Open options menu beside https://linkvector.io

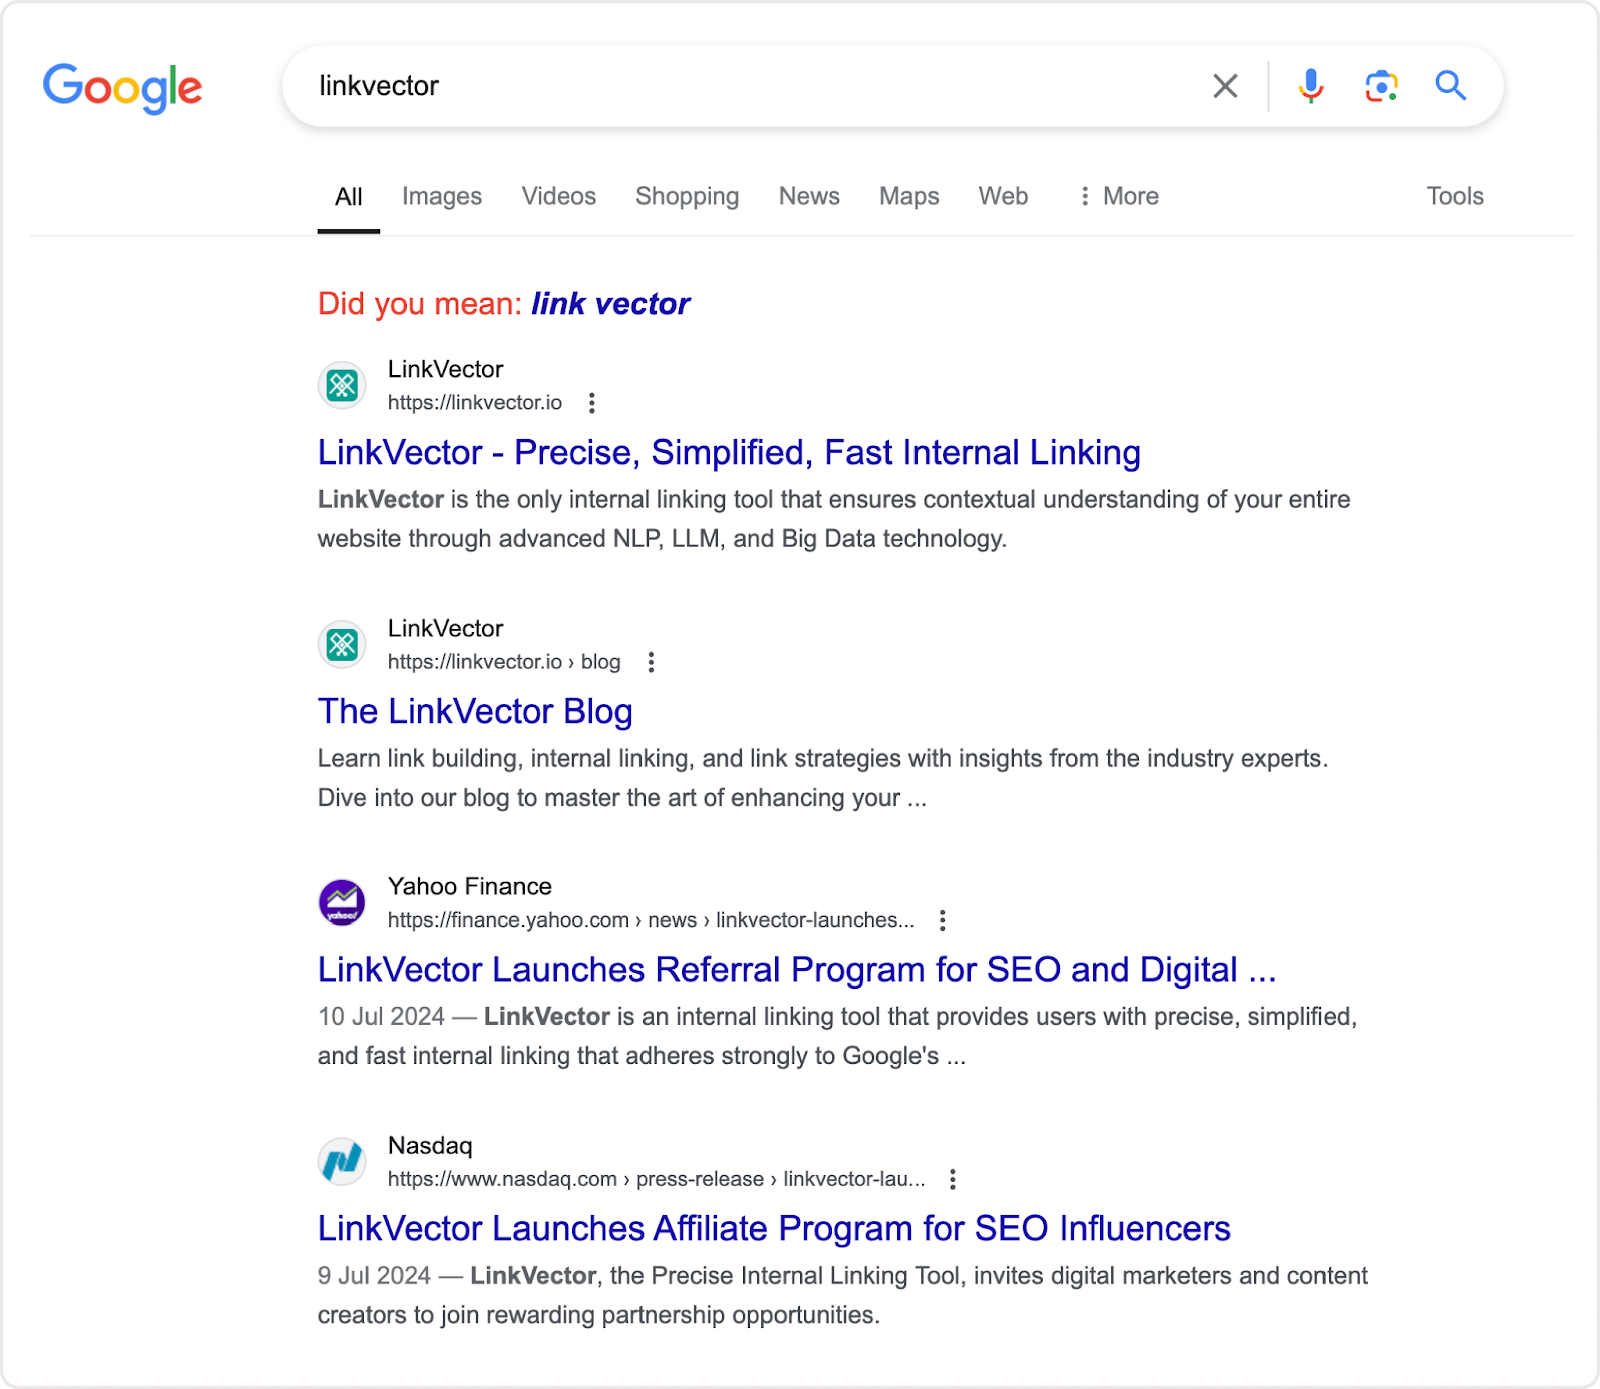tap(592, 403)
